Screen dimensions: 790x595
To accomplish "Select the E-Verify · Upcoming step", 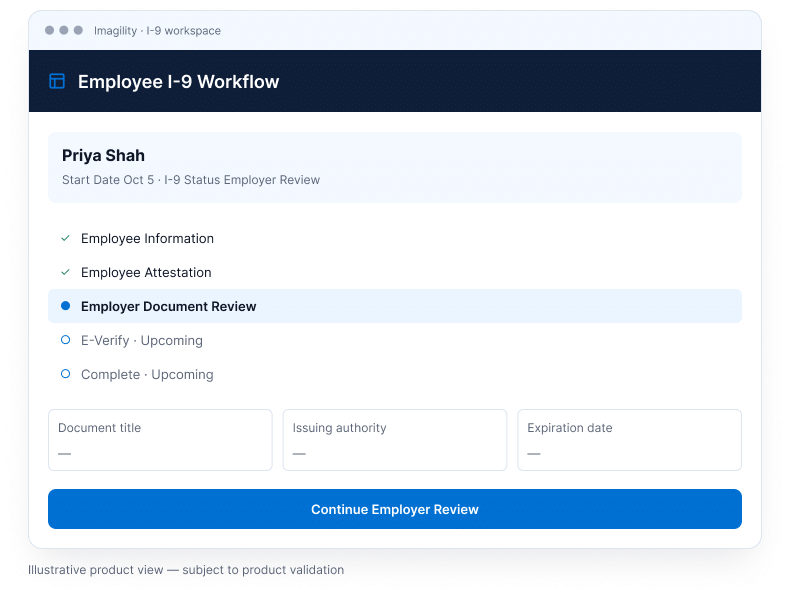I will coord(394,341).
